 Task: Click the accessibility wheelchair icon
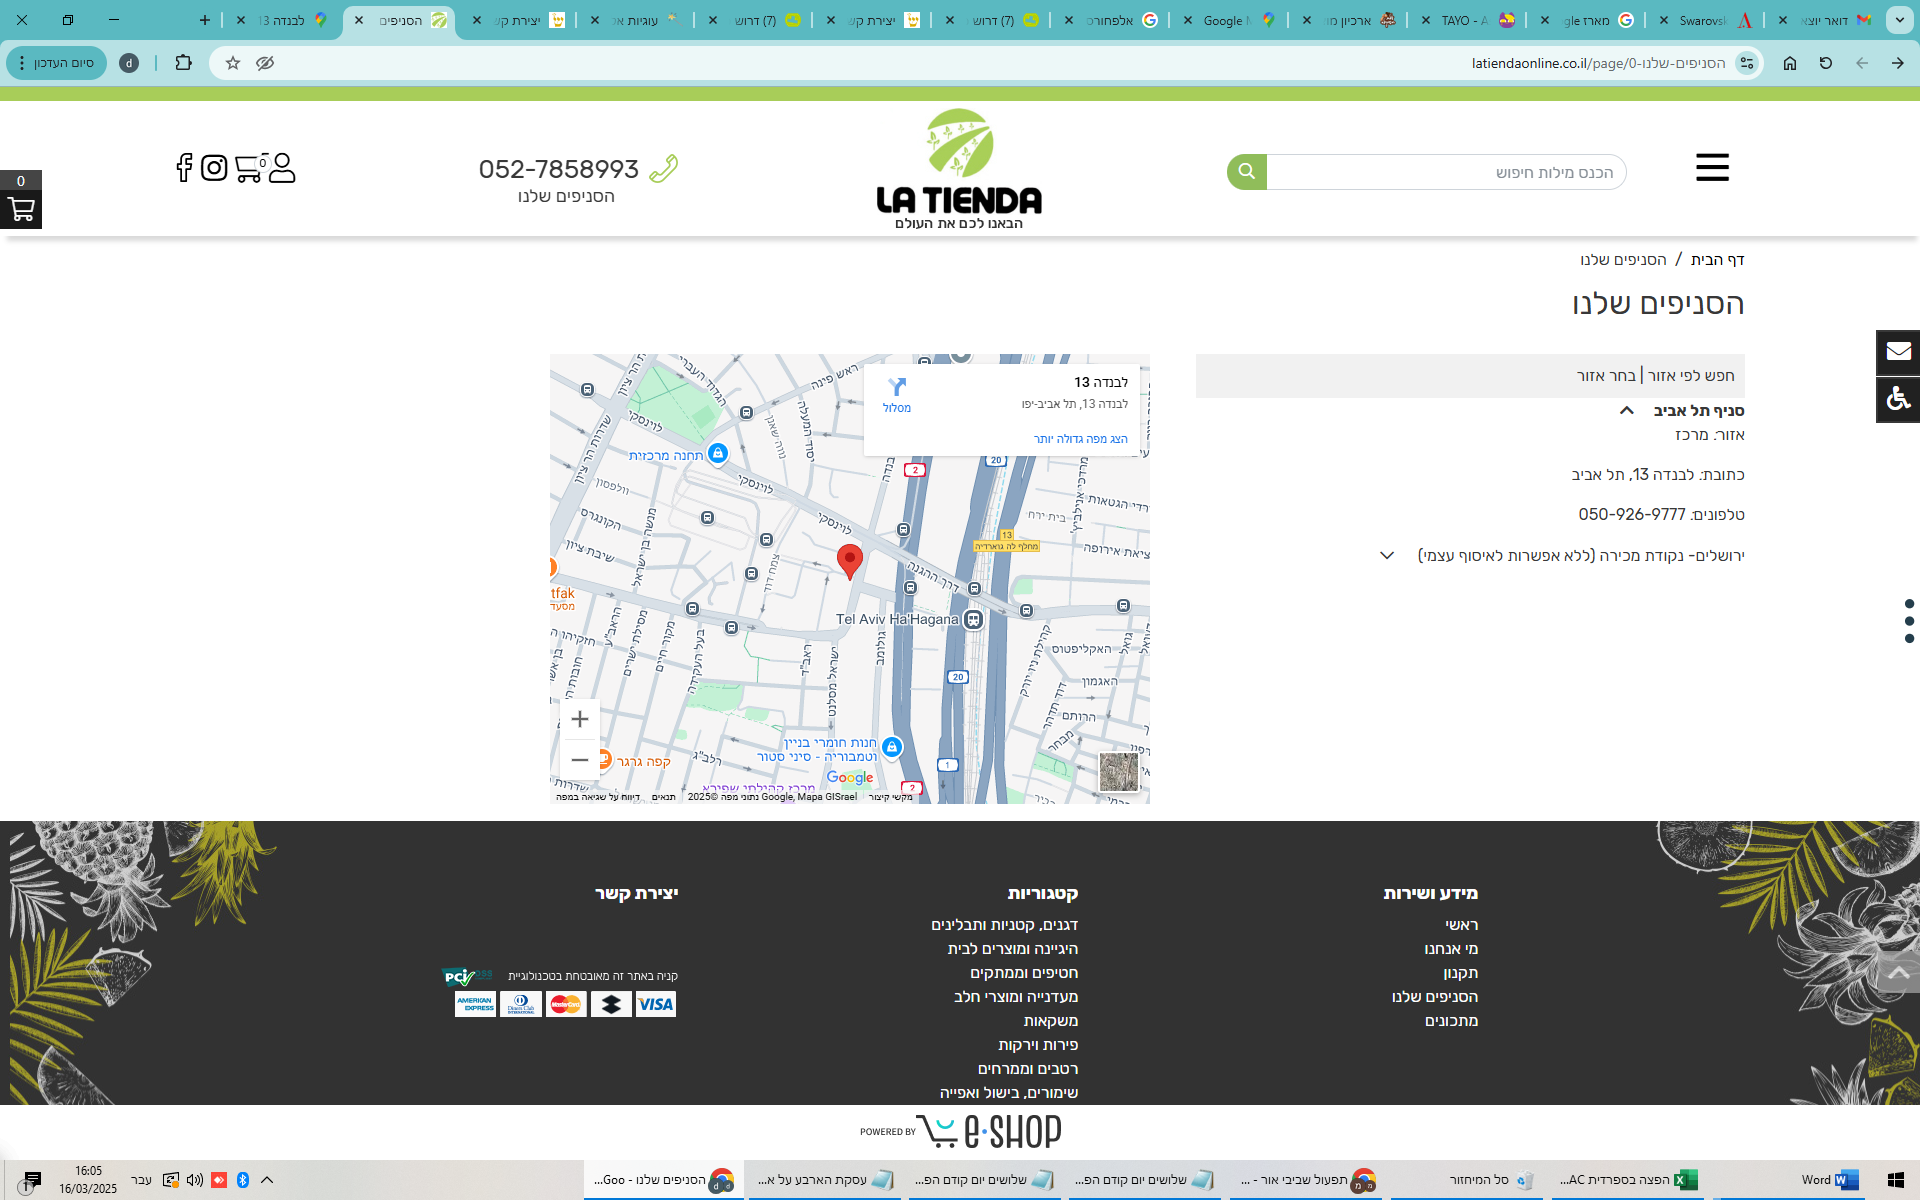(1897, 400)
